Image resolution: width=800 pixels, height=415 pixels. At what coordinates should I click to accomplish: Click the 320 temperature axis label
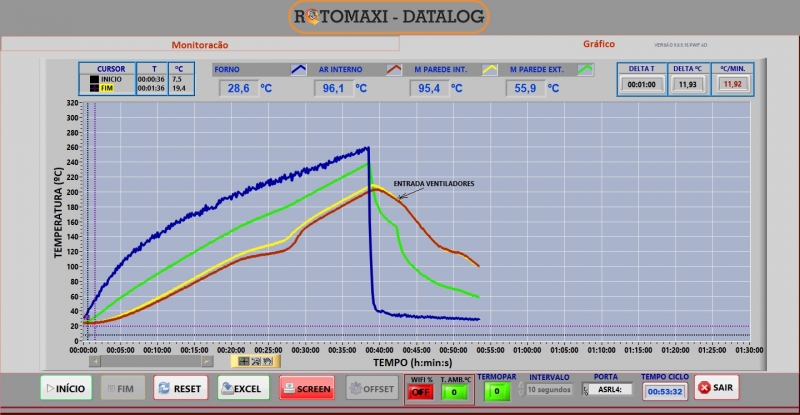[x=72, y=103]
